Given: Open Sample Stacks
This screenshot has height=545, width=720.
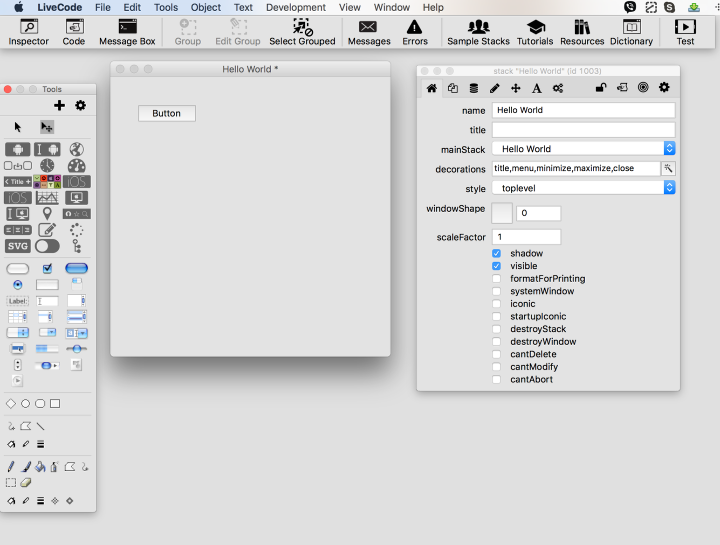Looking at the screenshot, I should [478, 33].
